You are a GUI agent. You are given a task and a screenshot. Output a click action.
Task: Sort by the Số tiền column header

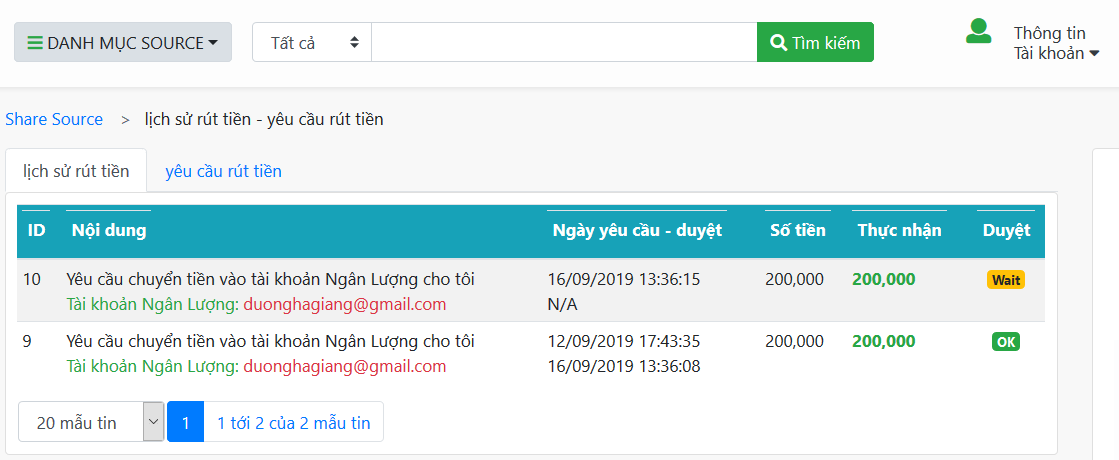click(797, 230)
